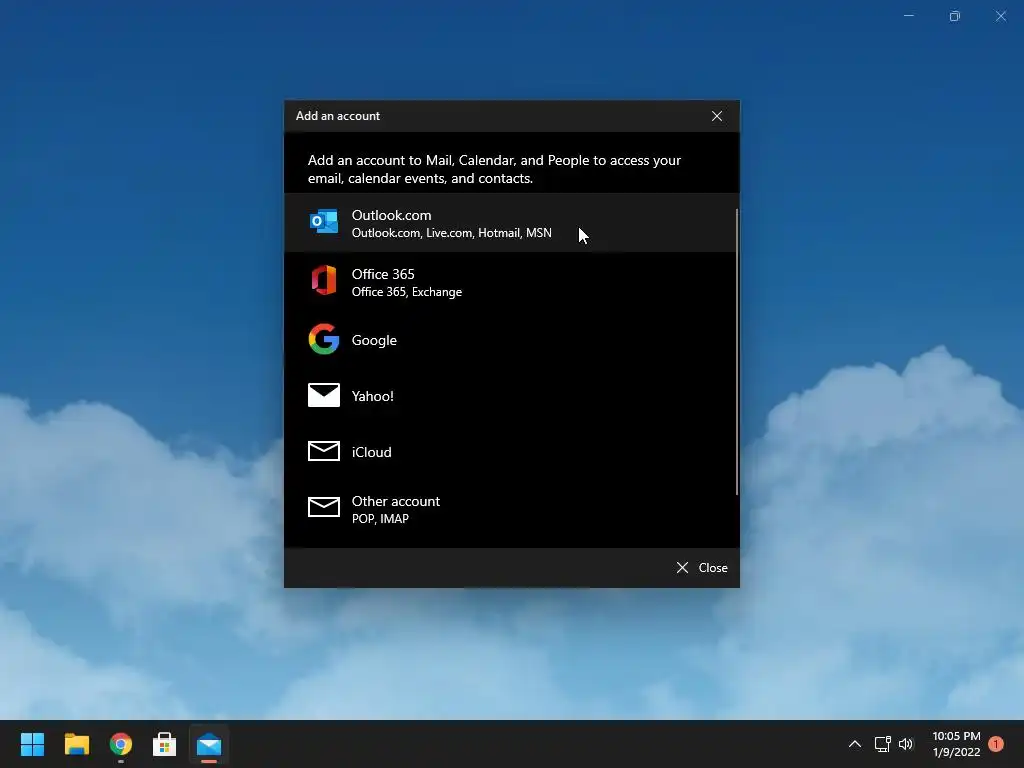1024x768 pixels.
Task: Open File Explorer from the taskbar
Action: click(x=76, y=744)
